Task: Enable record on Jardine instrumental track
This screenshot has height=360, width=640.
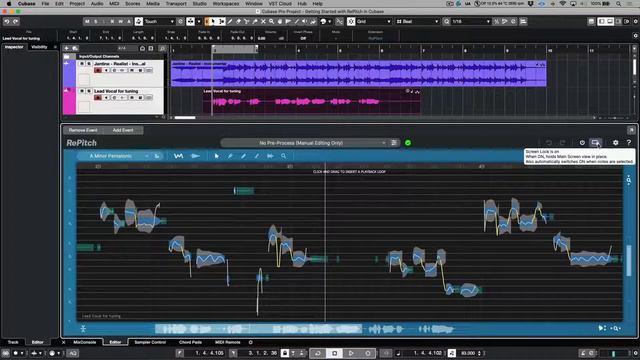Action: (x=98, y=70)
